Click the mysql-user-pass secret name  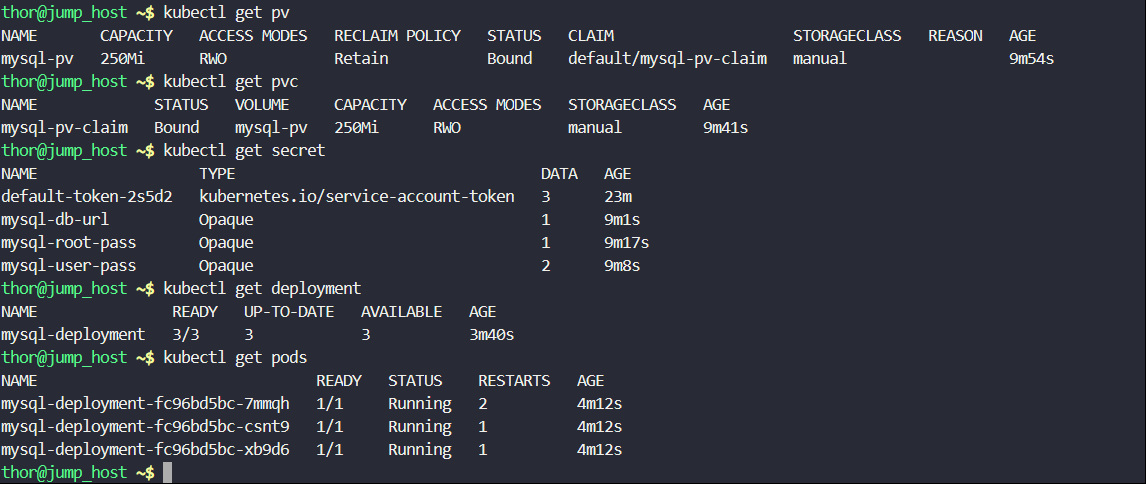pyautogui.click(x=68, y=265)
